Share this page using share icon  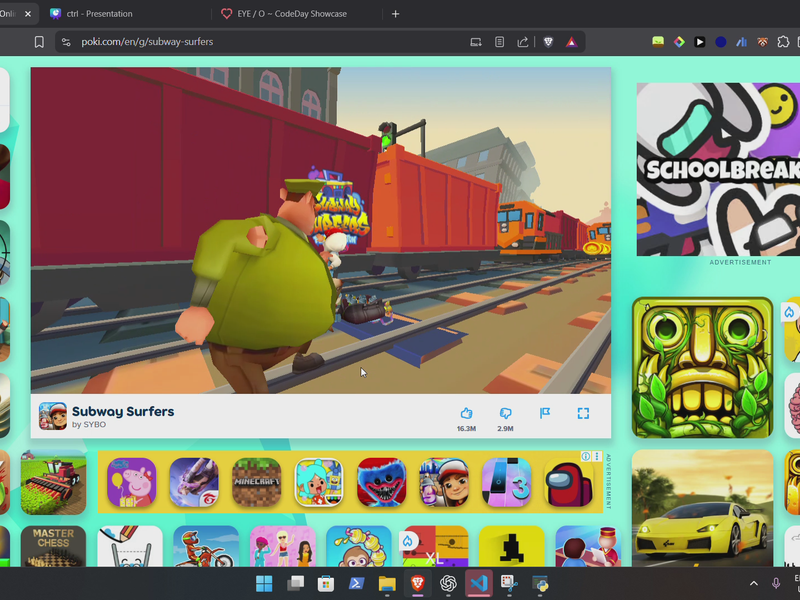[523, 42]
